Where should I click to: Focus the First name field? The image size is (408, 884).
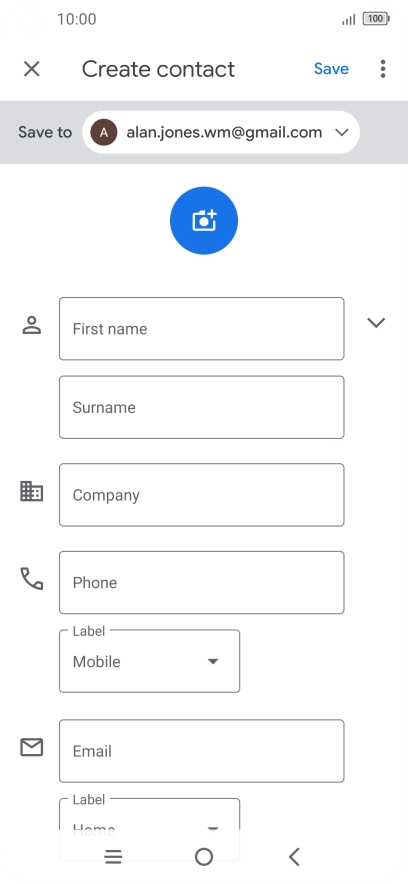(202, 329)
